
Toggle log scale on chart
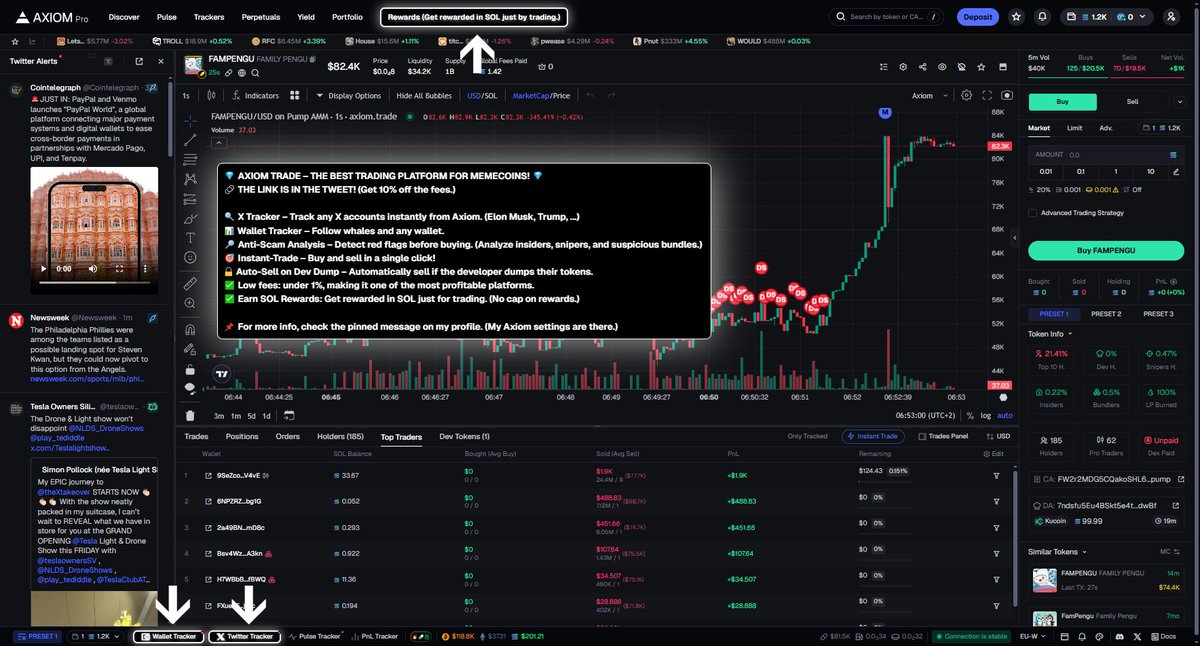pyautogui.click(x=986, y=415)
